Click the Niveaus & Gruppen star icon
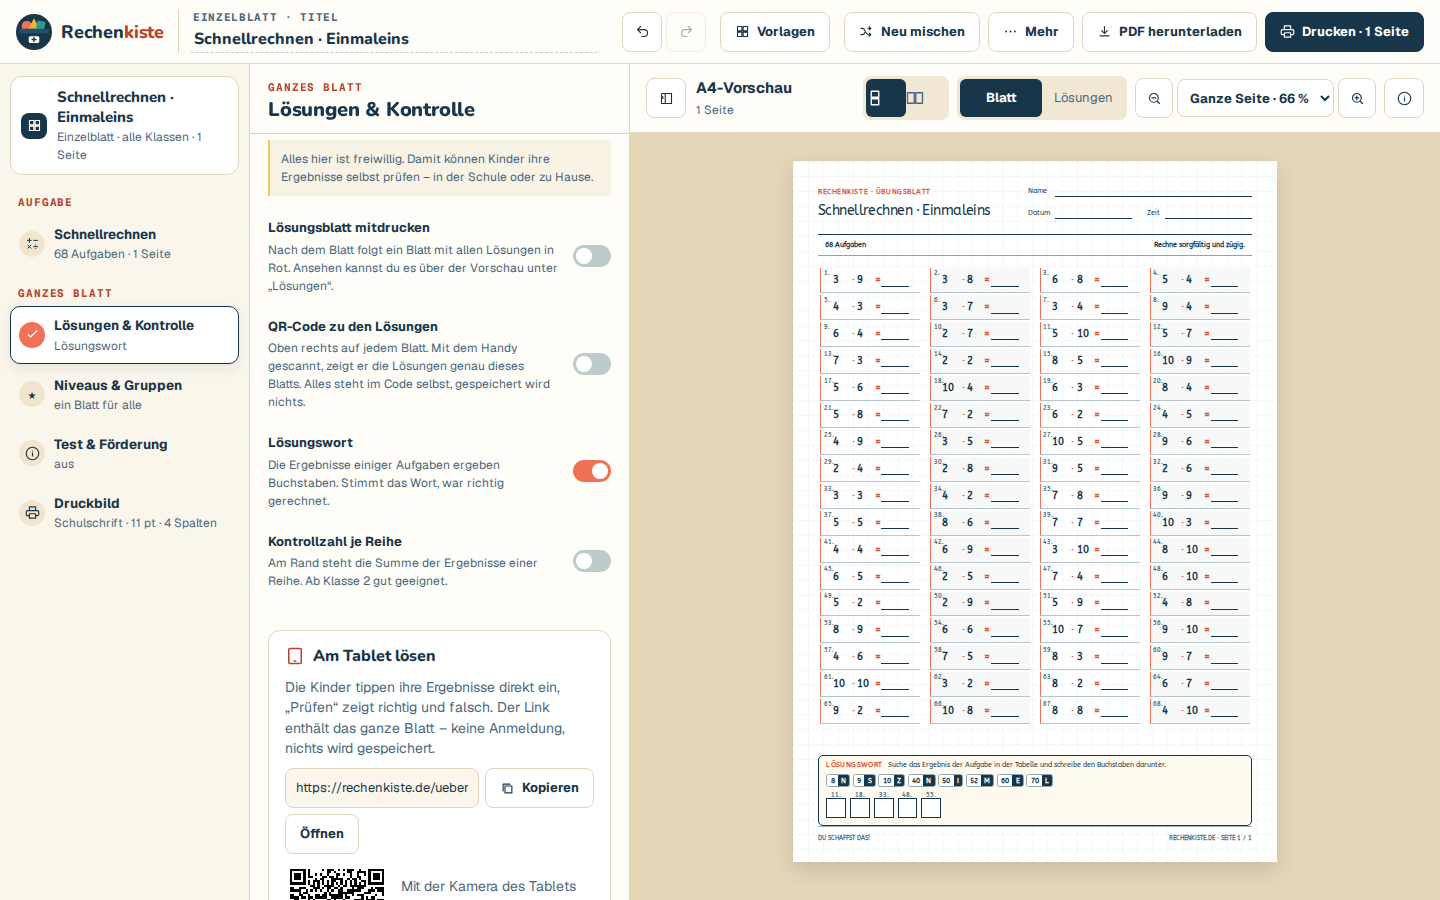 coord(32,395)
